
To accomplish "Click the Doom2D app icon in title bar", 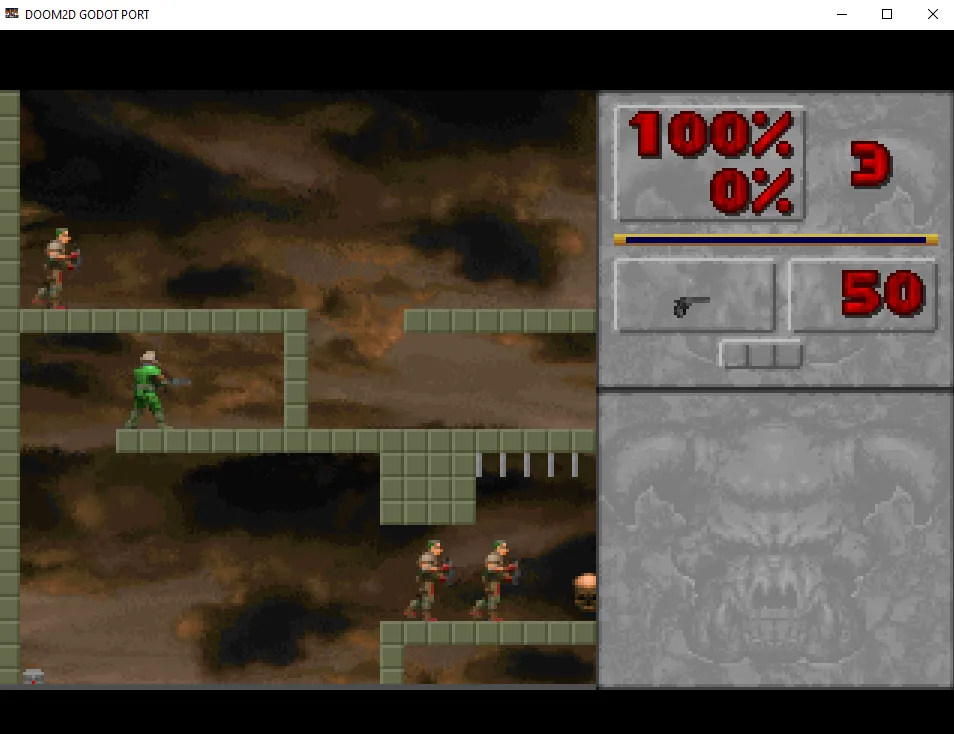I will (12, 13).
